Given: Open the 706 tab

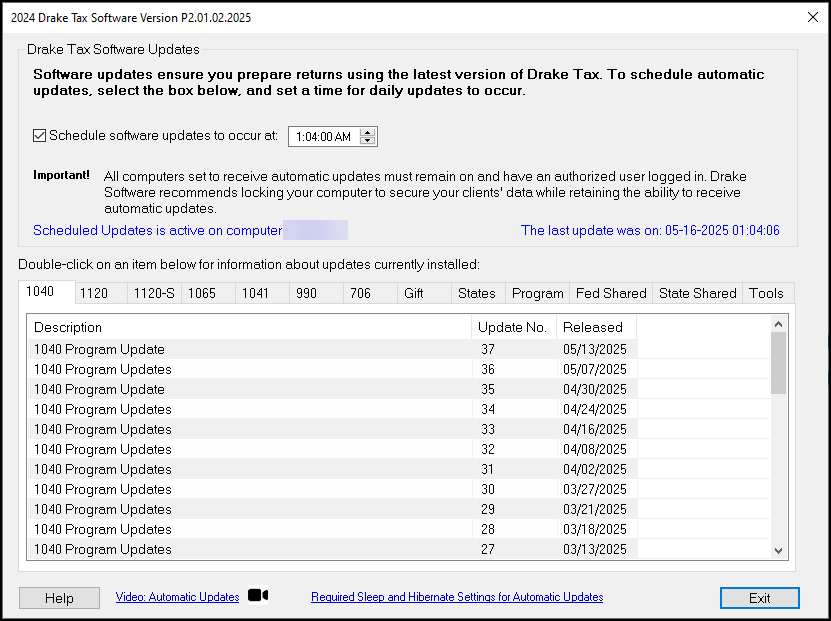Looking at the screenshot, I should (x=370, y=293).
